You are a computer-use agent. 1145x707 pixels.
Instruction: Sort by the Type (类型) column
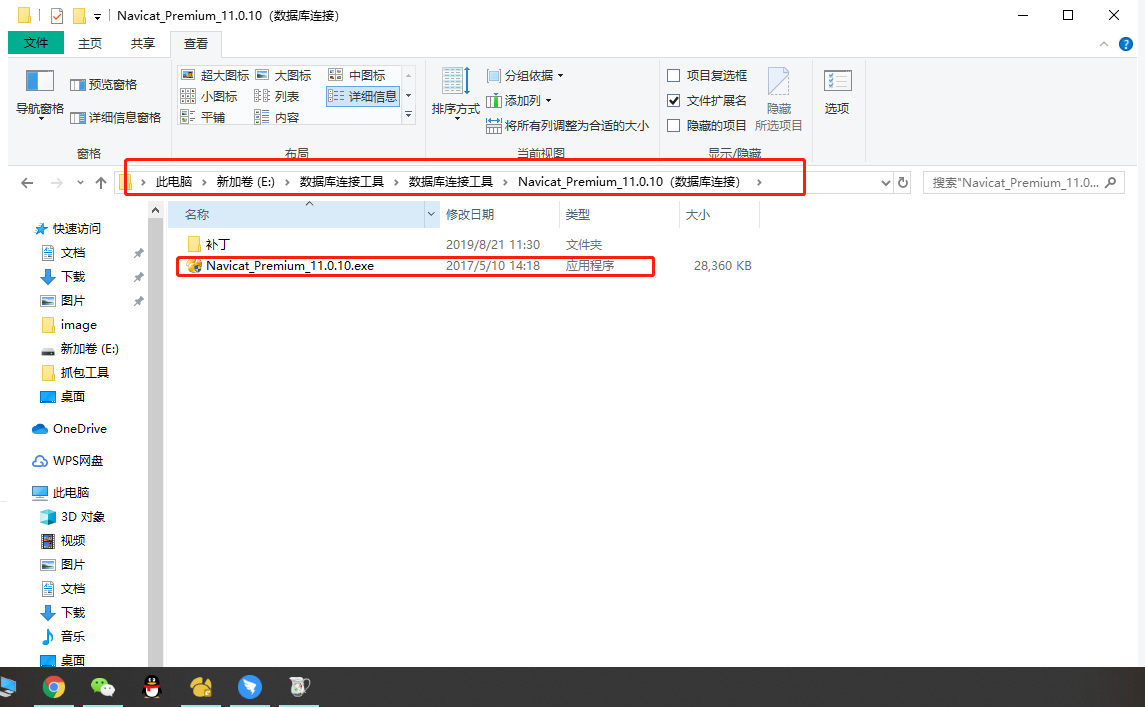[619, 215]
